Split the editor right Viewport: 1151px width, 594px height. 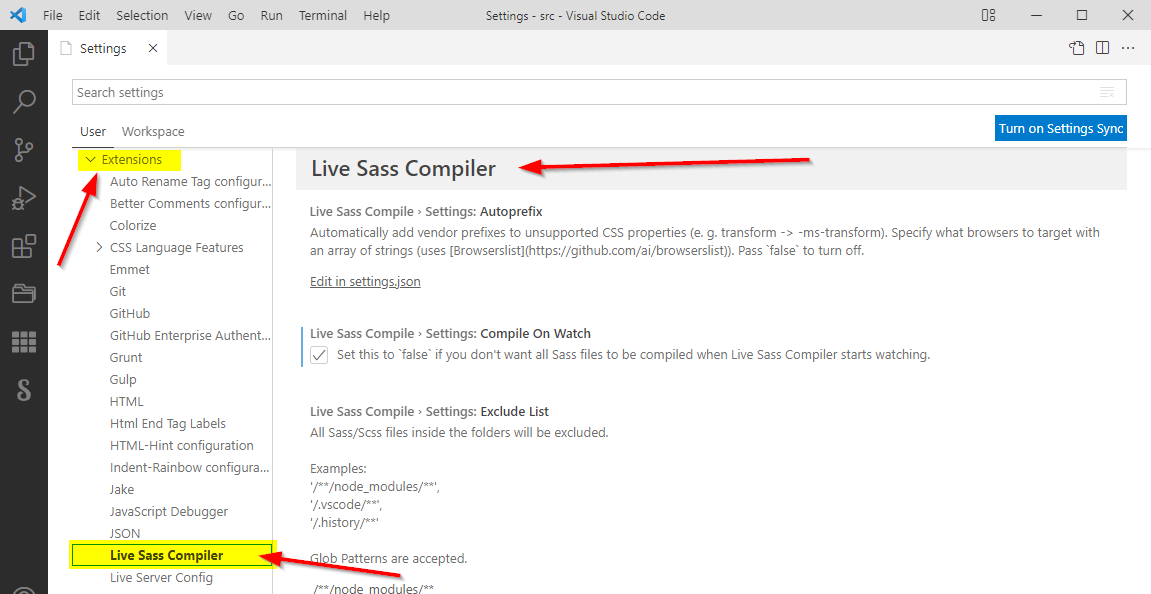[x=1102, y=48]
